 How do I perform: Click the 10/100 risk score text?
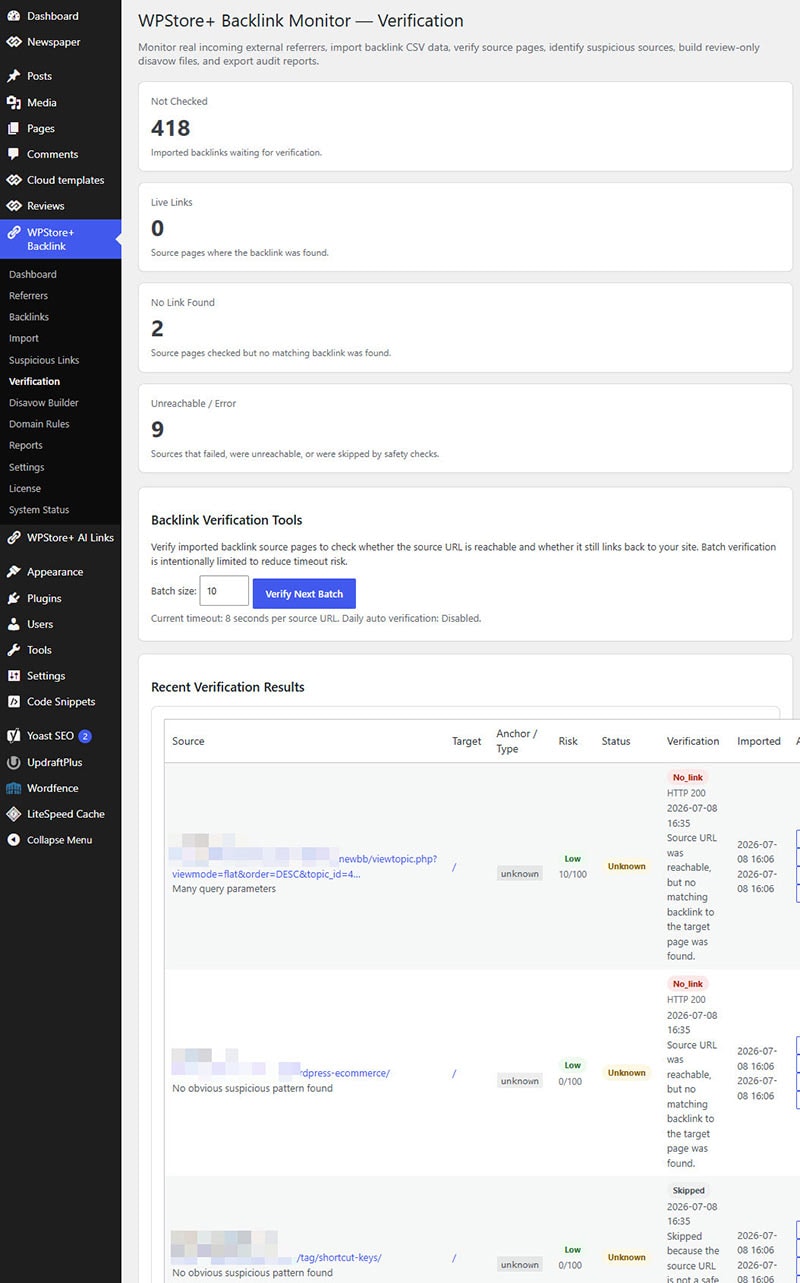572,874
